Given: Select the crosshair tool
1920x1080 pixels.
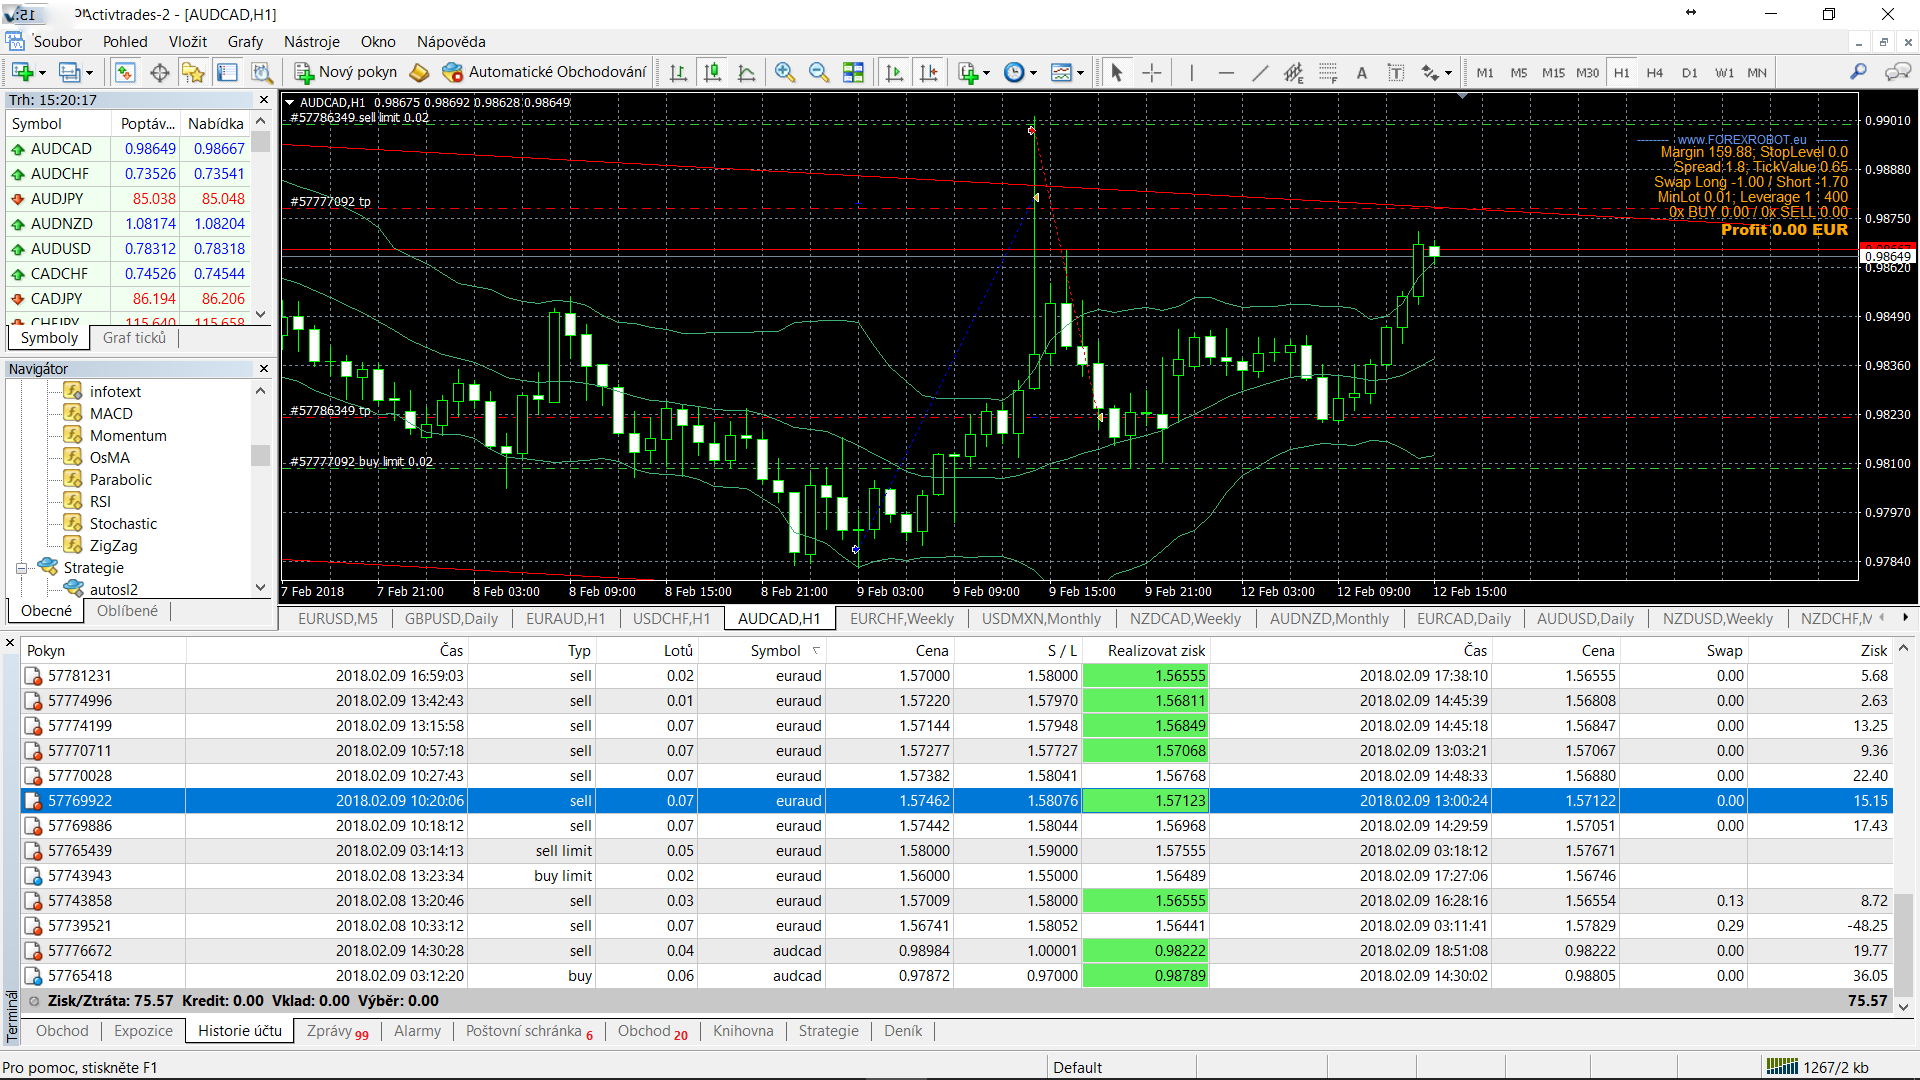Looking at the screenshot, I should point(1151,72).
